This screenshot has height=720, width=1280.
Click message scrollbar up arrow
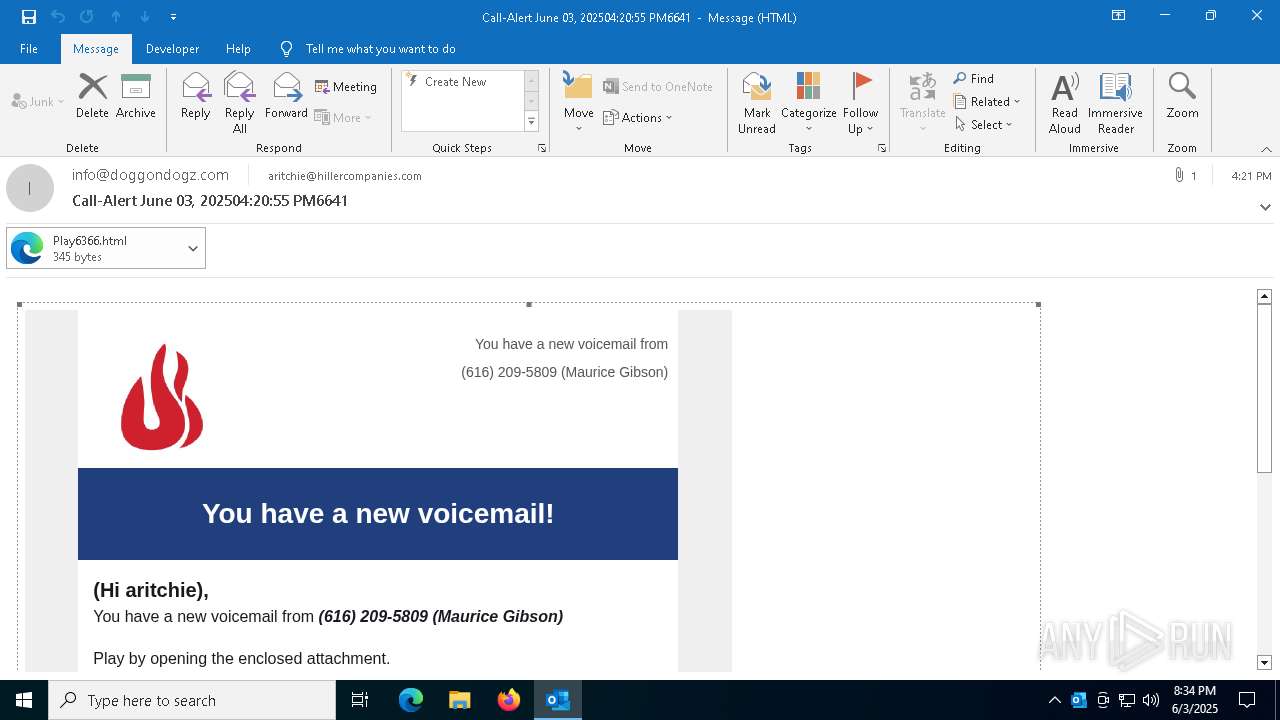tap(1264, 297)
